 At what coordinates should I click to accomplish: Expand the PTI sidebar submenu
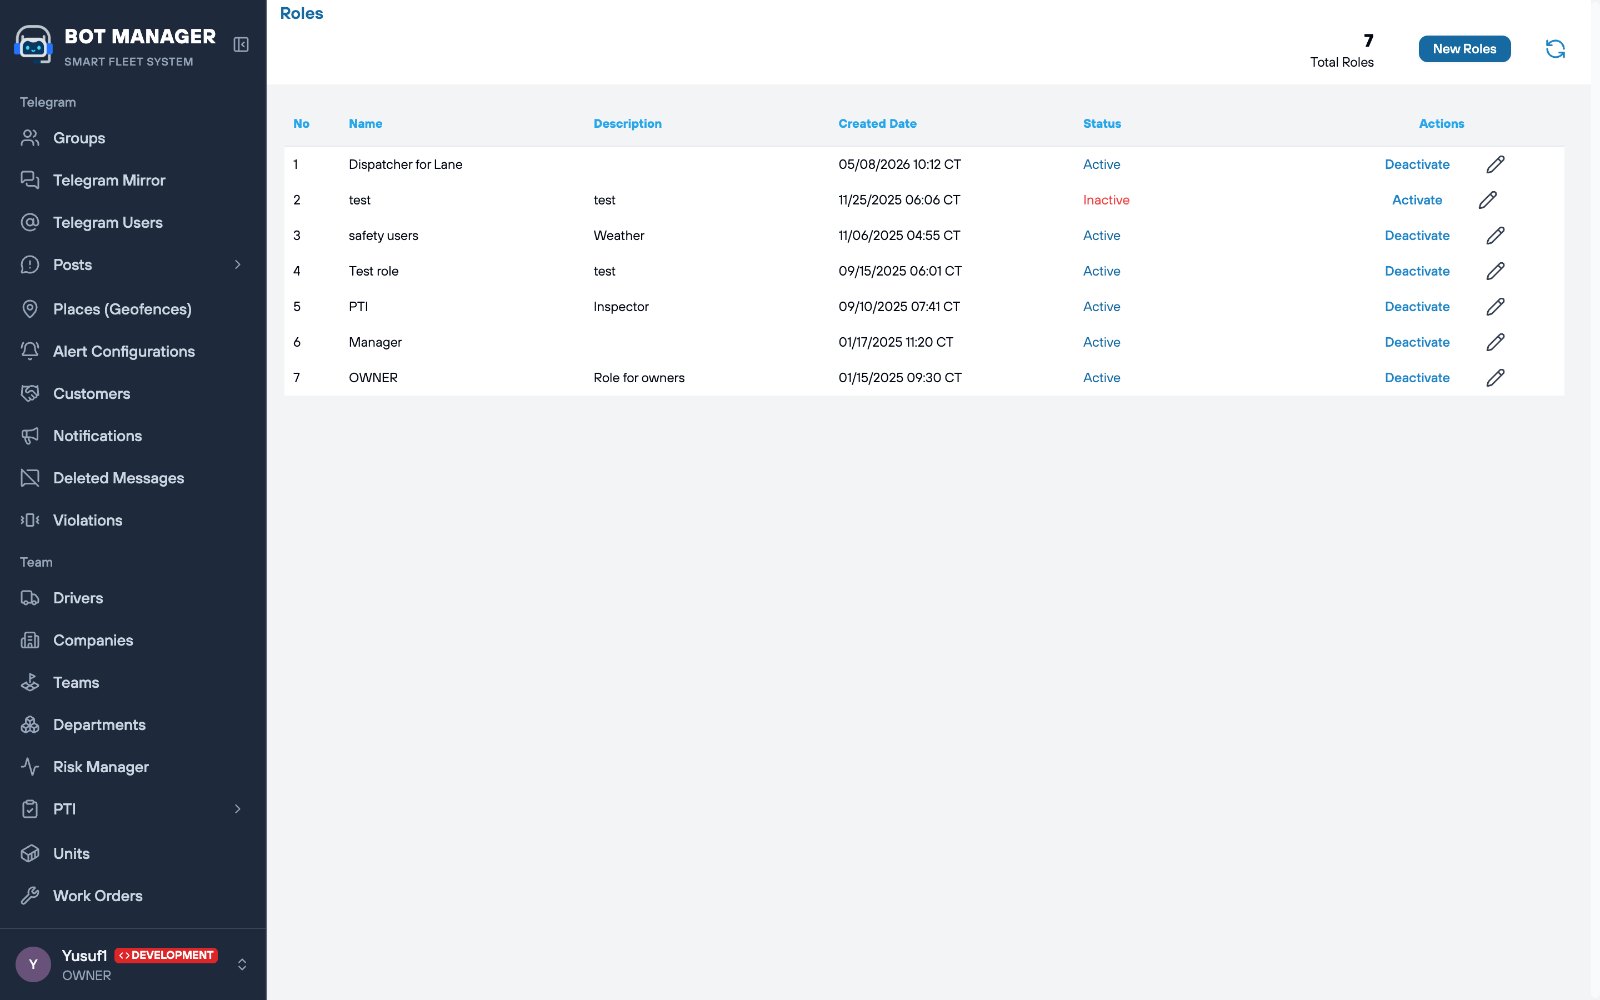pyautogui.click(x=238, y=809)
